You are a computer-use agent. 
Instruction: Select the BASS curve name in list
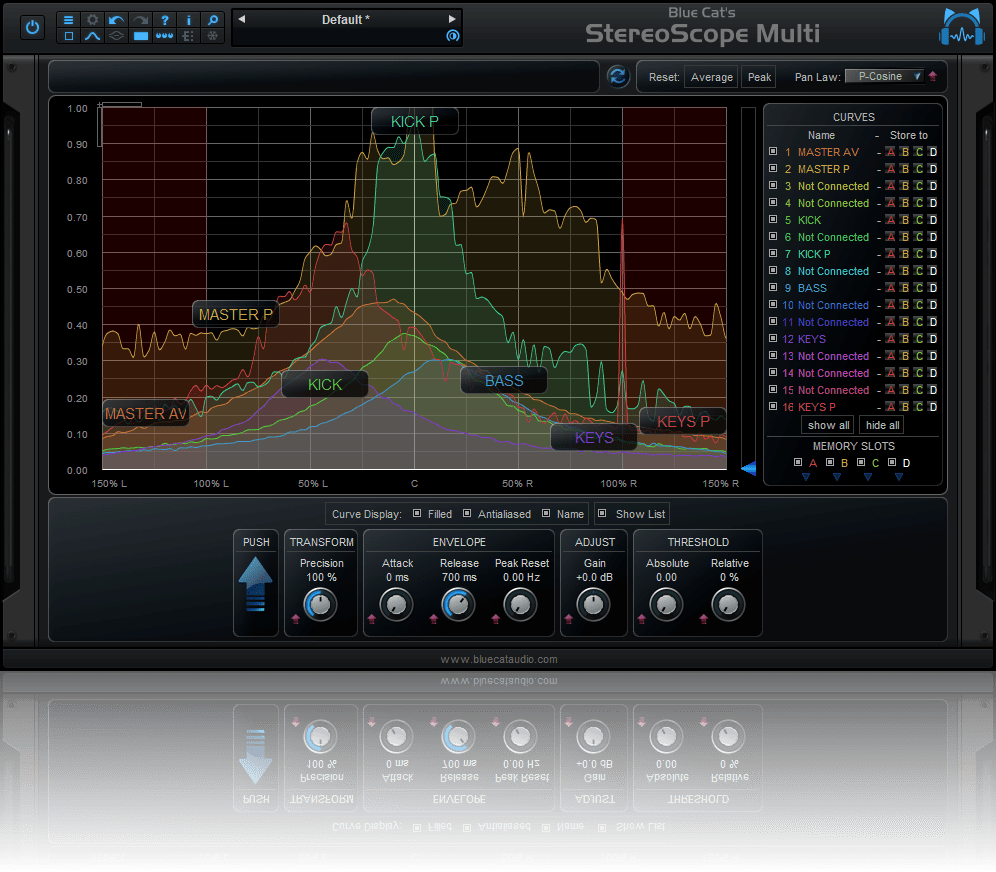pyautogui.click(x=812, y=288)
